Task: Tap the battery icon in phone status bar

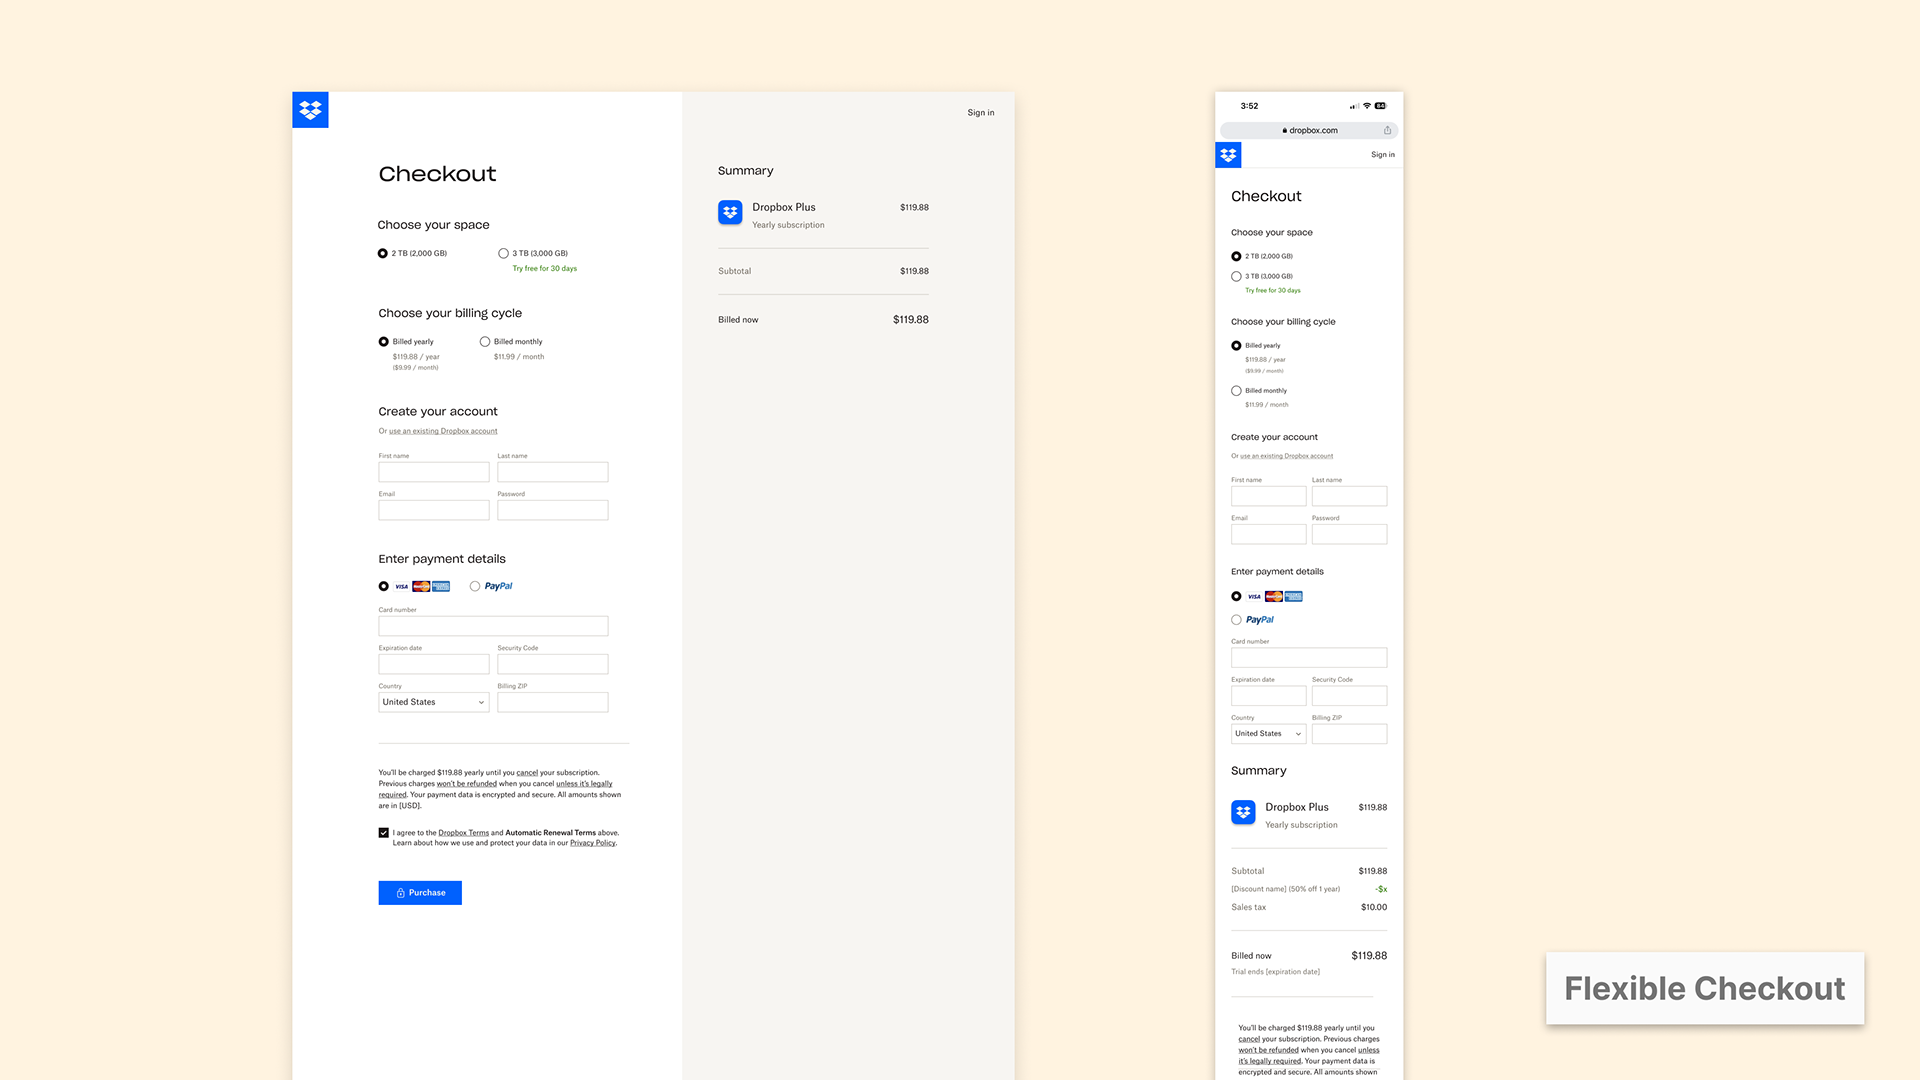Action: pyautogui.click(x=1380, y=106)
